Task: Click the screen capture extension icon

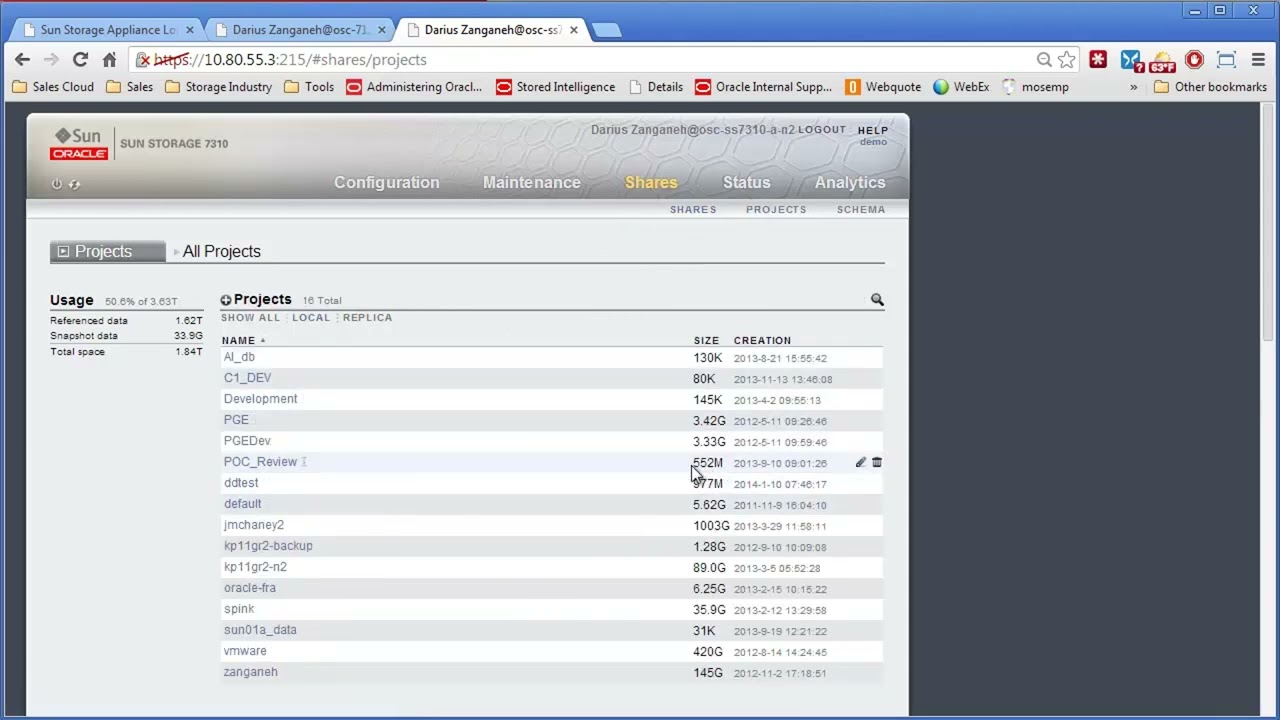Action: tap(1226, 60)
